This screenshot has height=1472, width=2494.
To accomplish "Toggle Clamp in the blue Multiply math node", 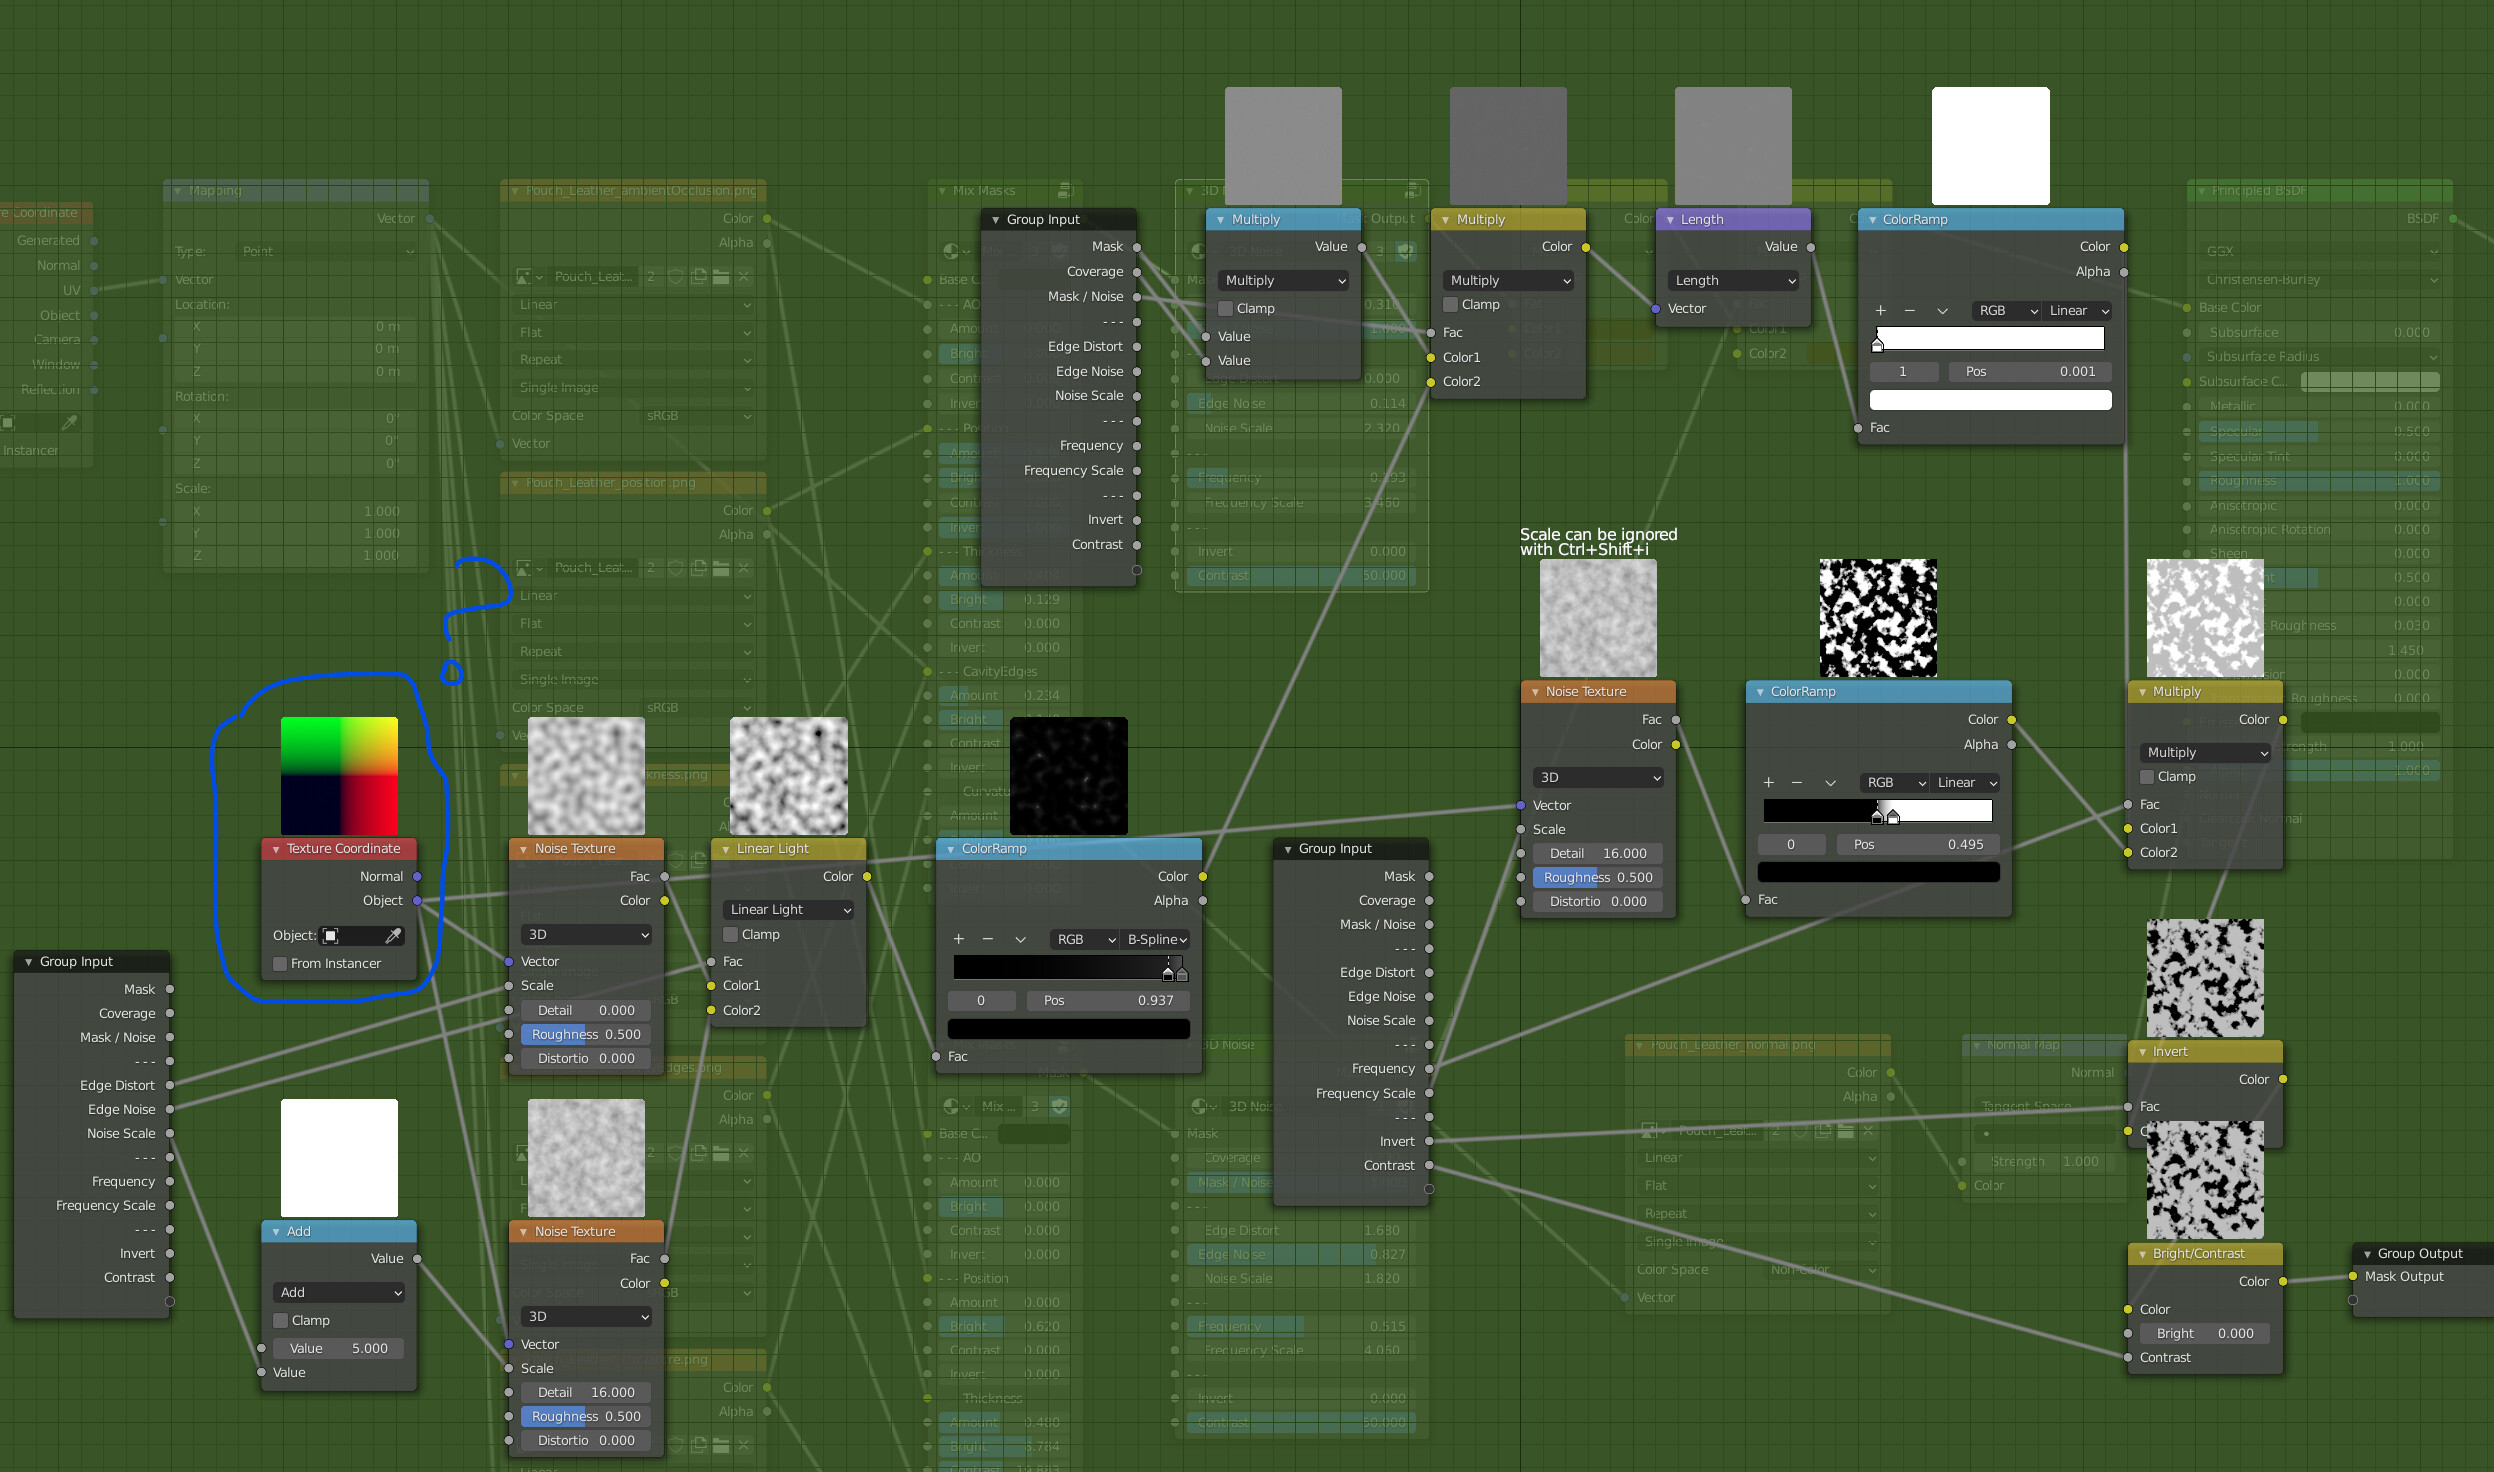I will (x=1225, y=309).
